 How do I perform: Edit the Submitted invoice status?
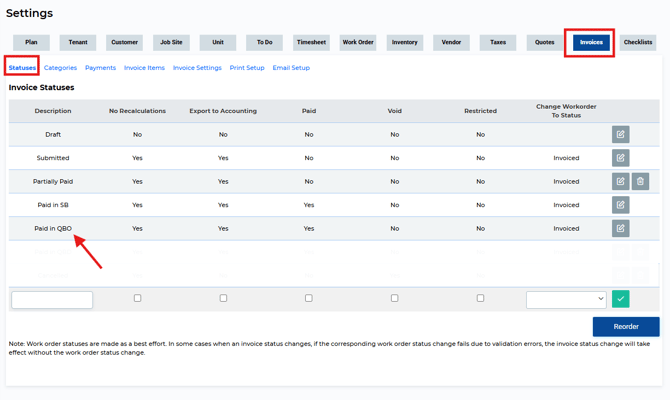pyautogui.click(x=620, y=158)
